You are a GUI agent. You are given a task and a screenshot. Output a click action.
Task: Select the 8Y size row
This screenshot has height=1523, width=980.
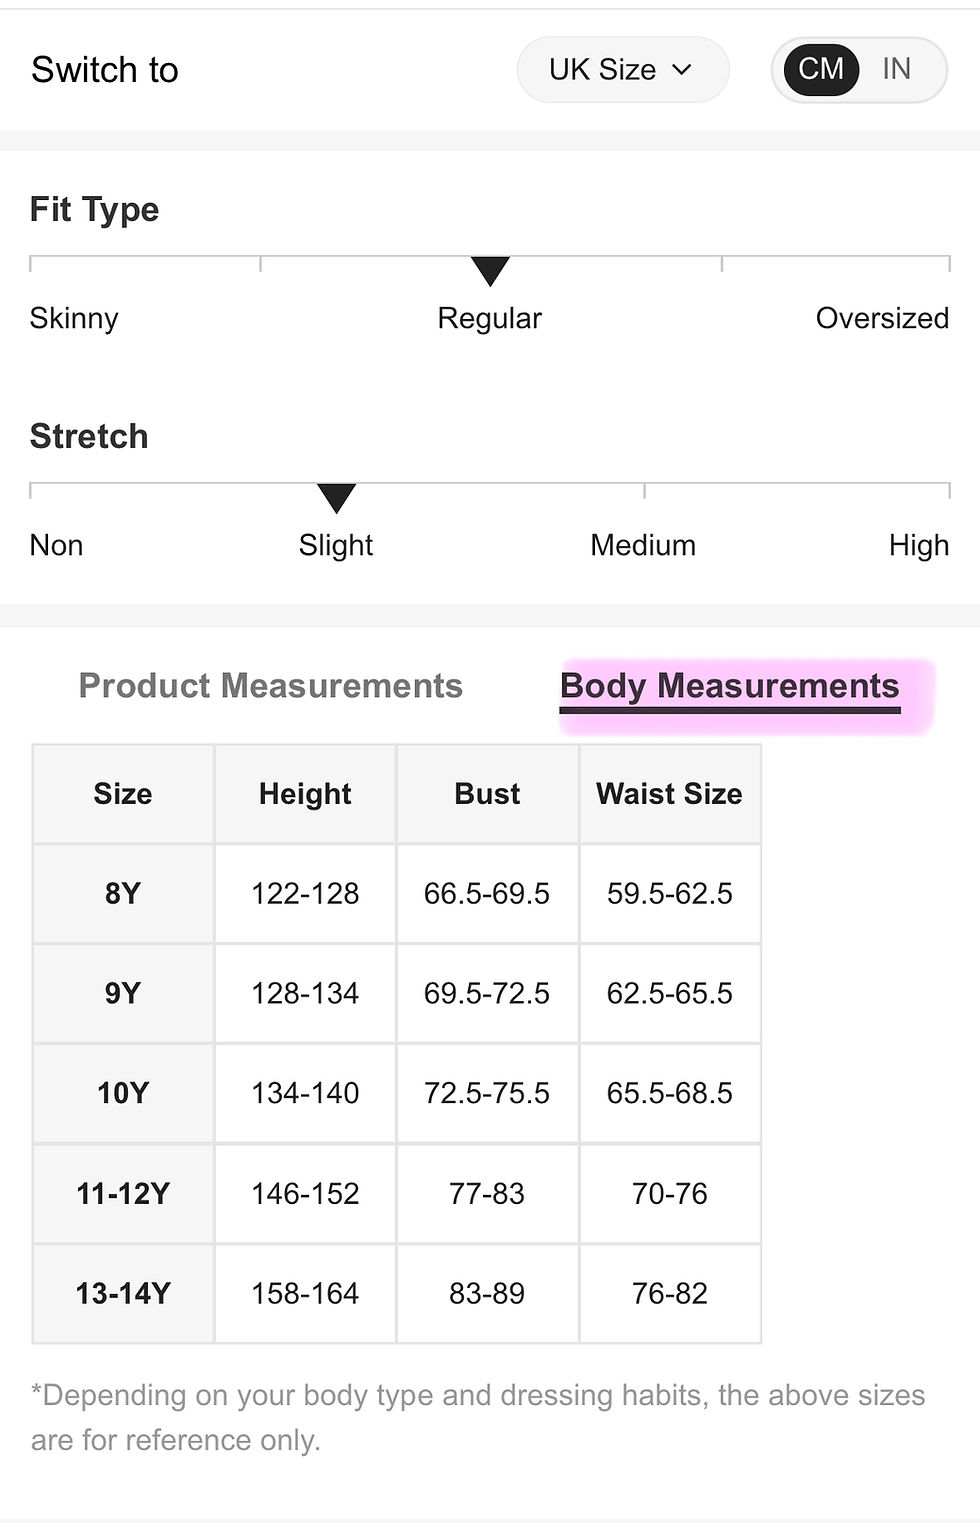397,894
